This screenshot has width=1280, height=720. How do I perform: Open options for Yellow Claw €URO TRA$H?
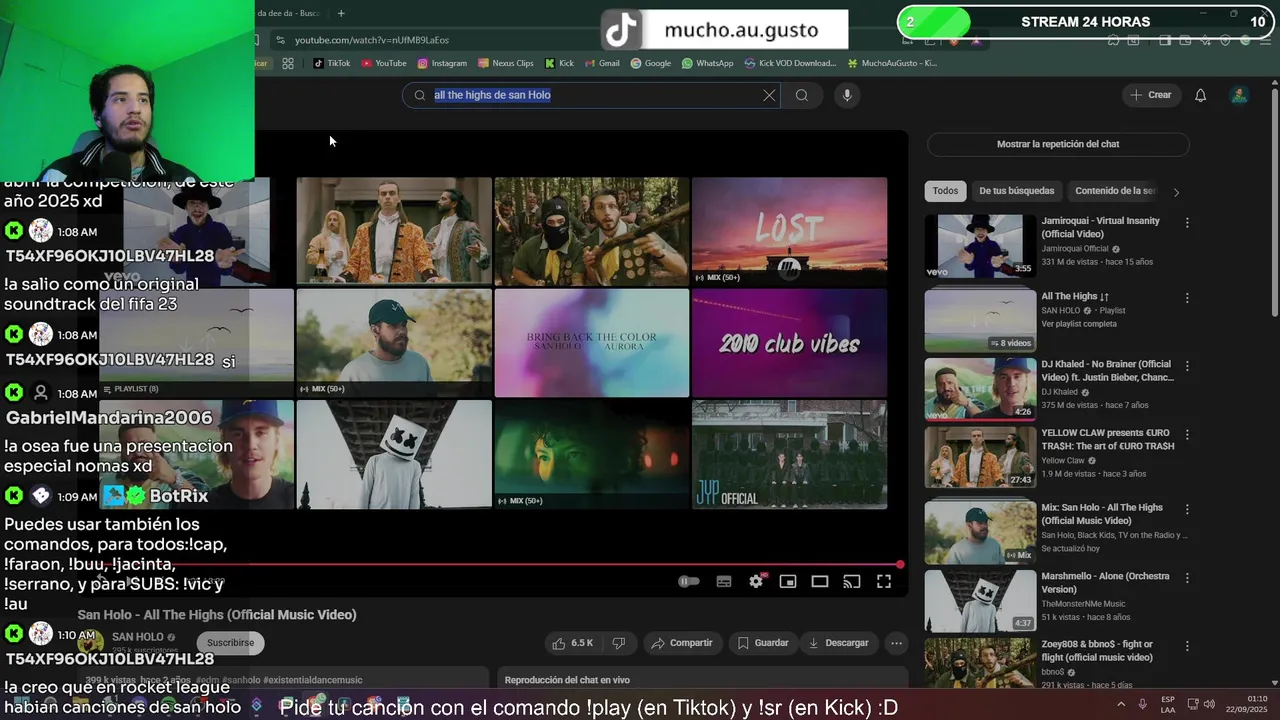[x=1187, y=435]
